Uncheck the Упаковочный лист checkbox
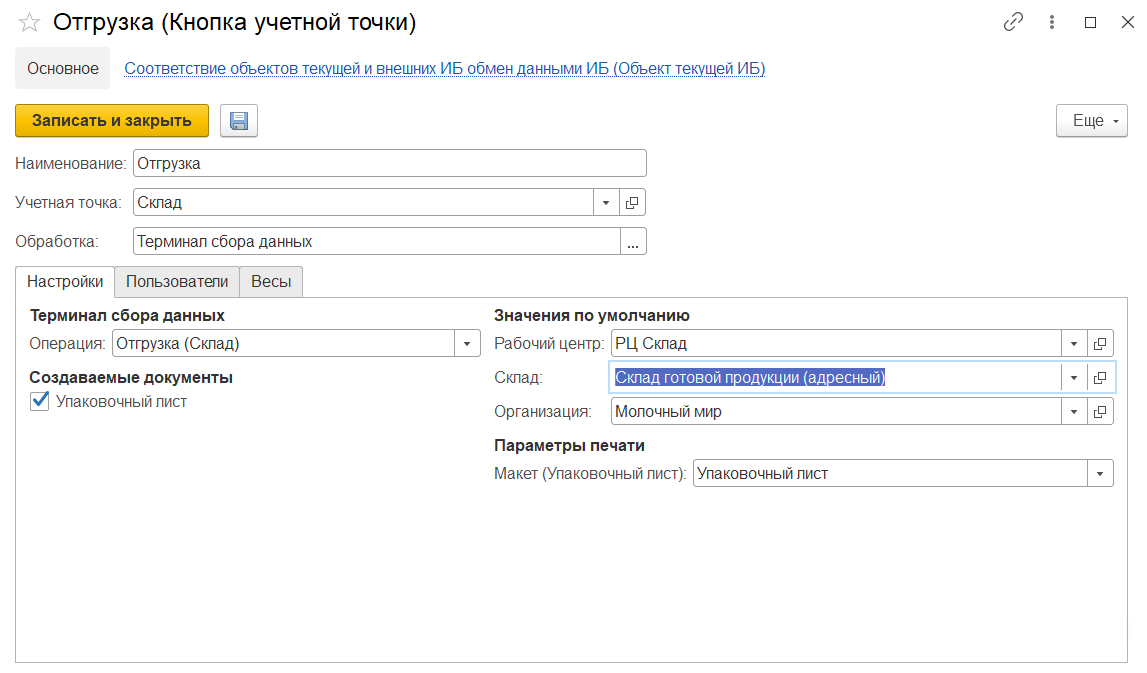Image resolution: width=1147 pixels, height=673 pixels. click(40, 402)
